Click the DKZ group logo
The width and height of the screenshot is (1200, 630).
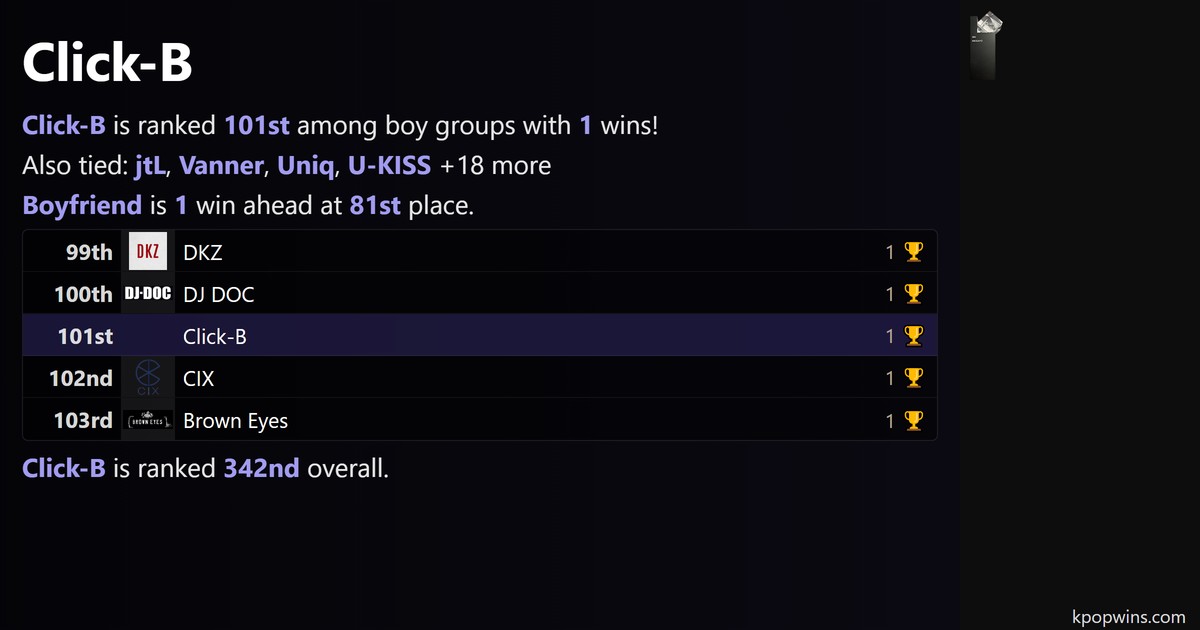pyautogui.click(x=147, y=252)
